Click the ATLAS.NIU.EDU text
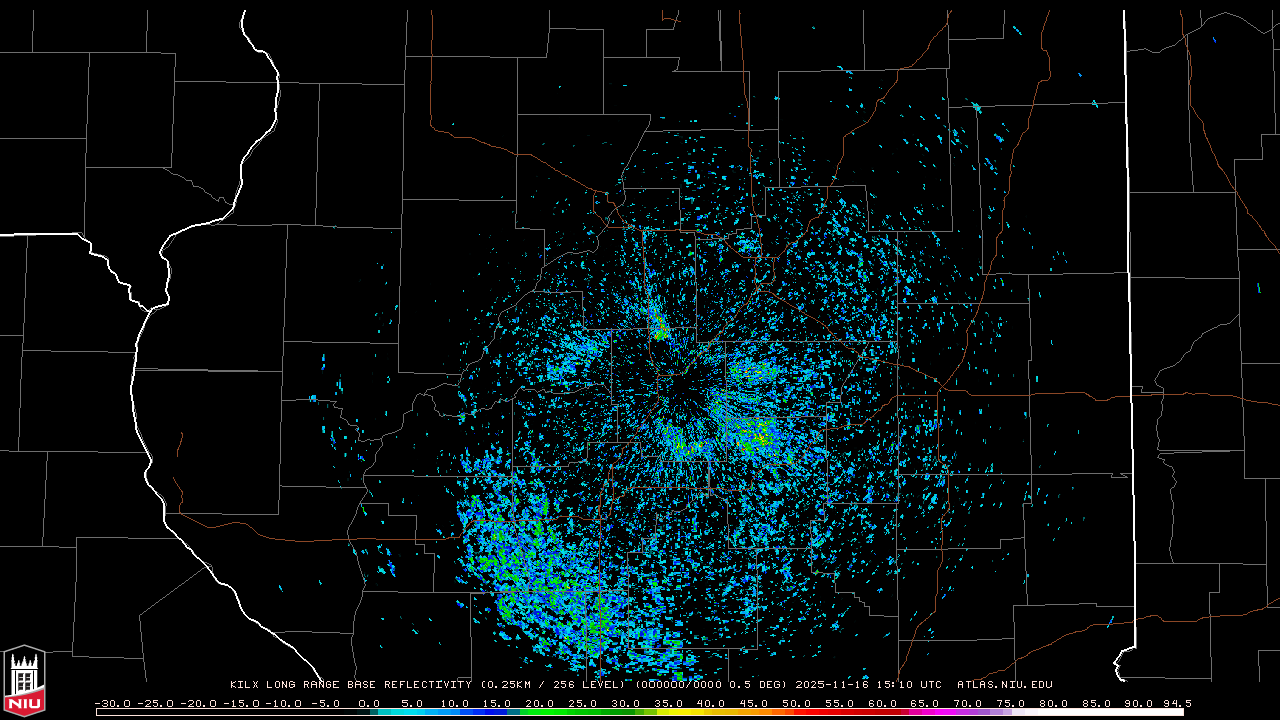Viewport: 1280px width, 720px height. (x=1005, y=685)
